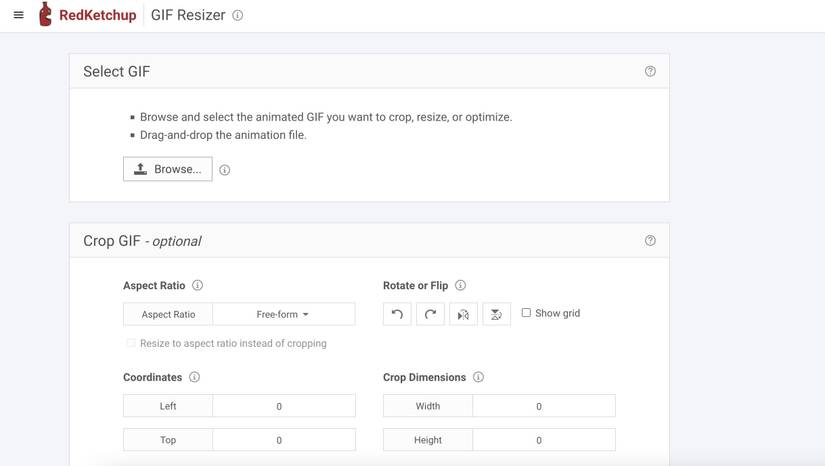Rotate the GIF clockwise
The width and height of the screenshot is (825, 466).
click(430, 314)
